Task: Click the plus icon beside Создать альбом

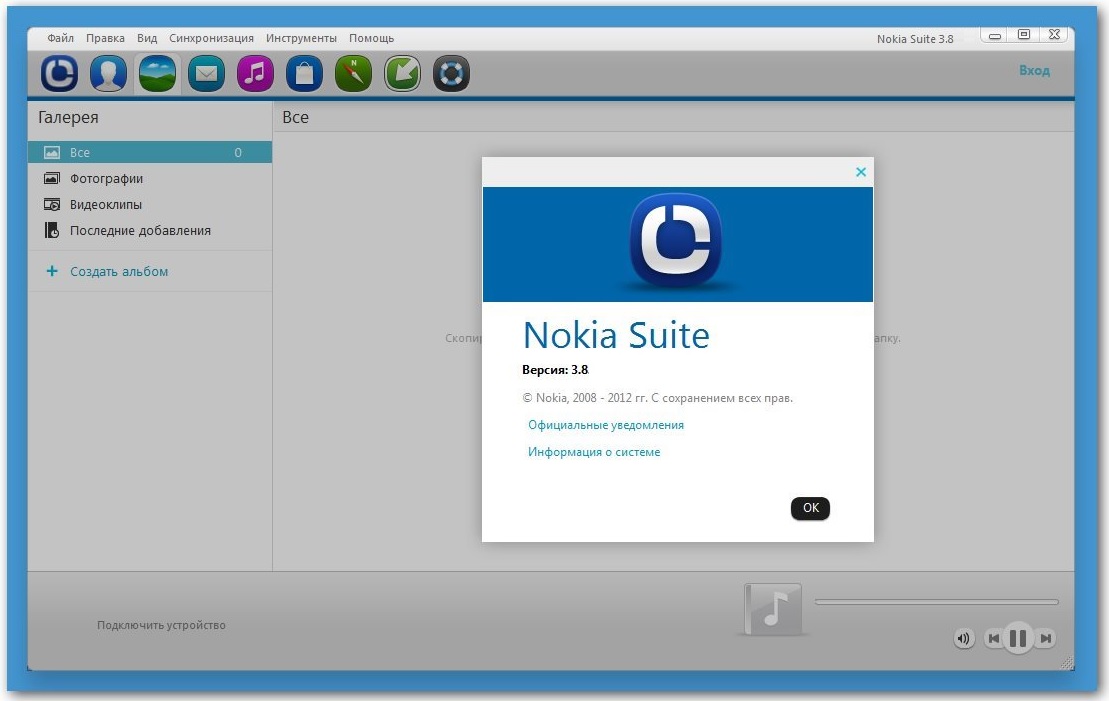Action: (52, 271)
